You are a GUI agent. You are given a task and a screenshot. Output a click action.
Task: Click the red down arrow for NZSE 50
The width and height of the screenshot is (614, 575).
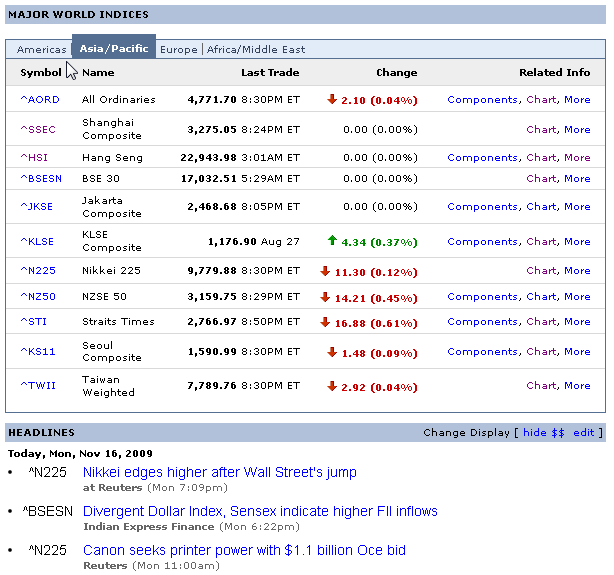pyautogui.click(x=325, y=297)
